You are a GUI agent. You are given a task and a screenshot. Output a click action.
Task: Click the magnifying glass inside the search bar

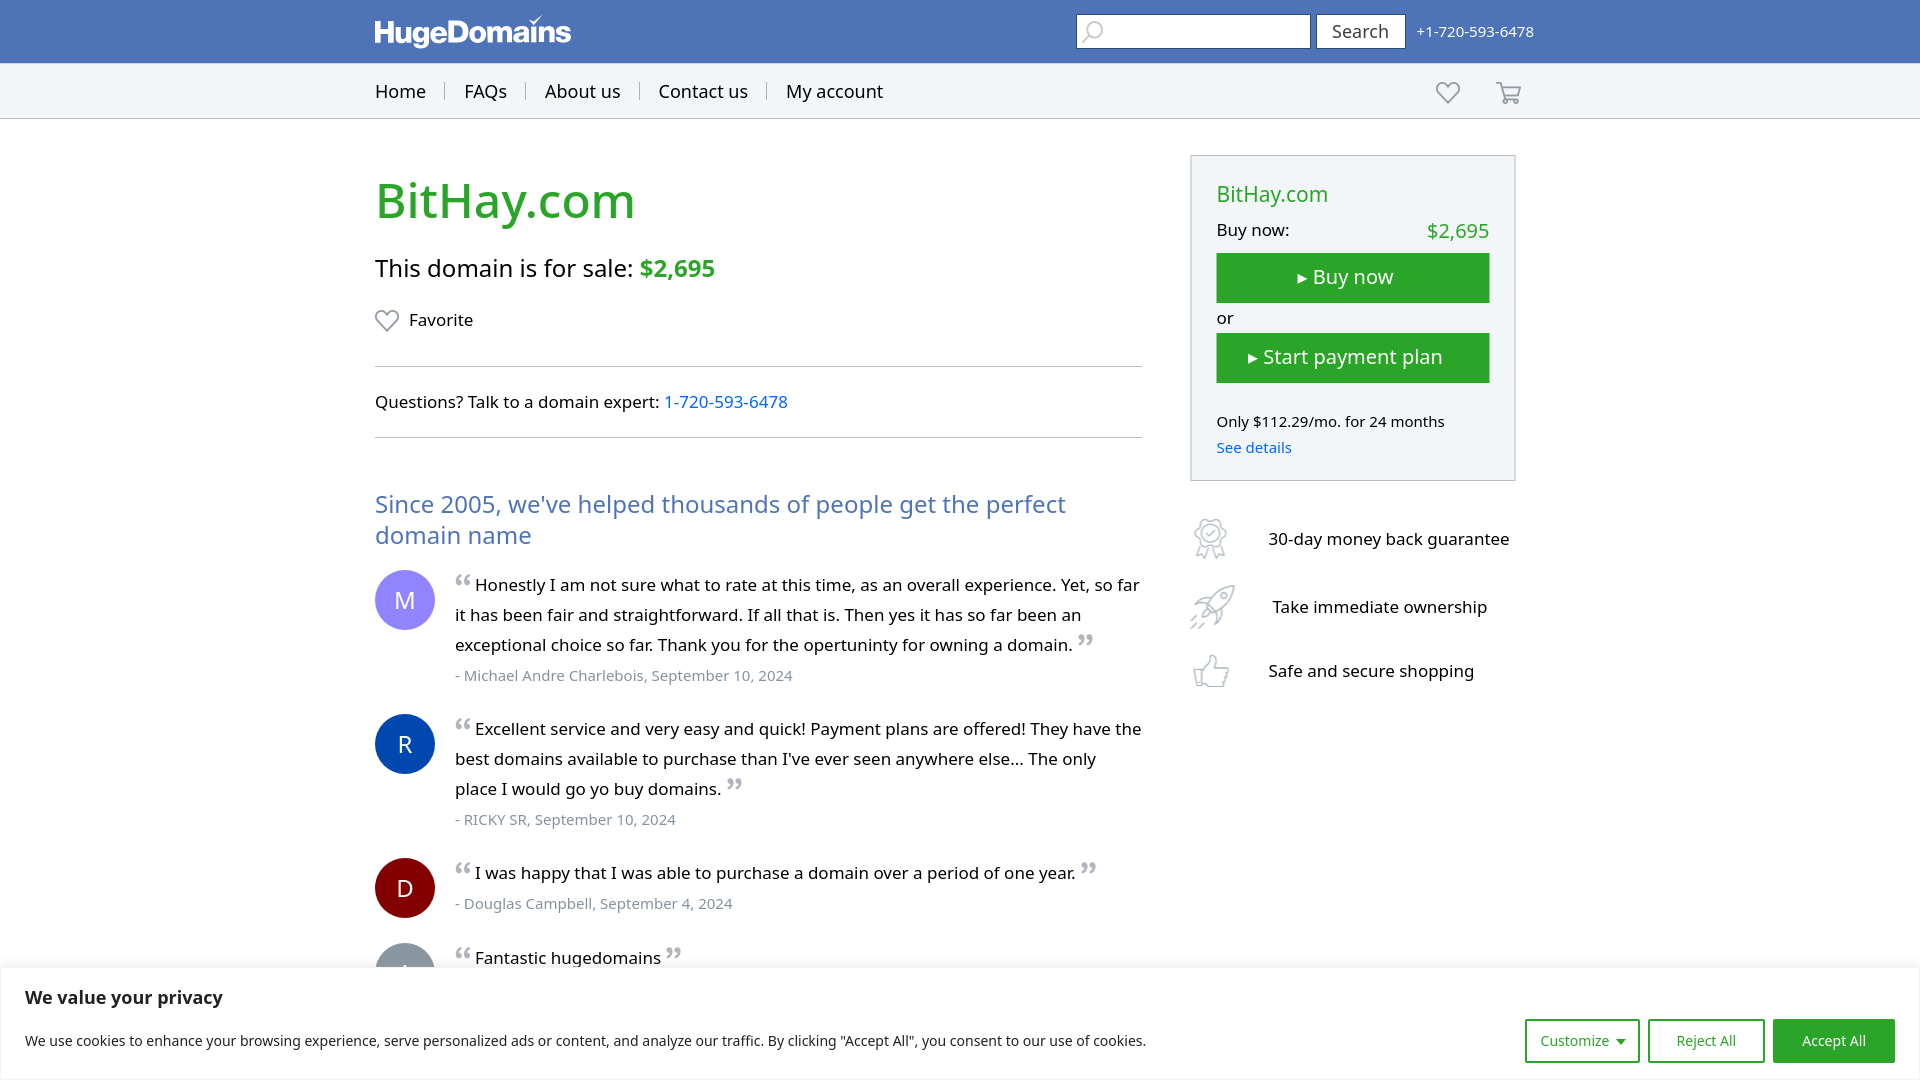pos(1092,31)
